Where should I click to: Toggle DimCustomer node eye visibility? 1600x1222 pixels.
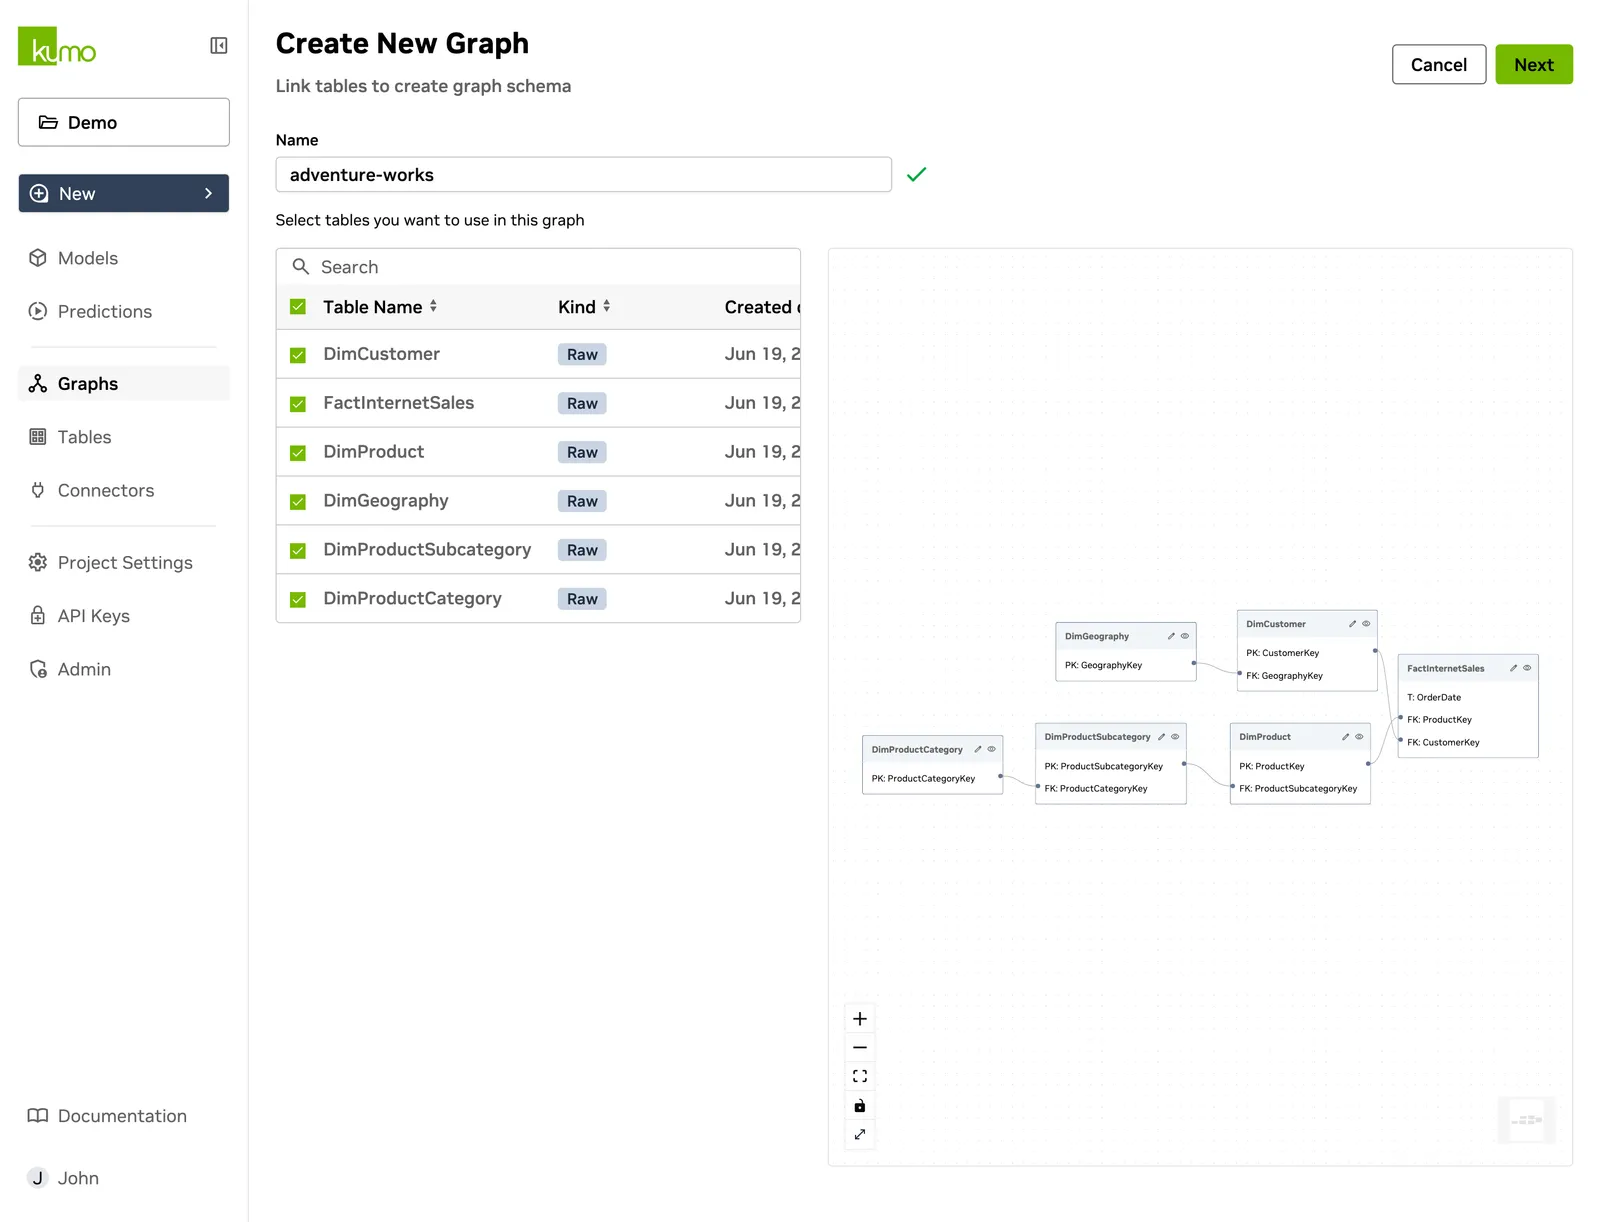point(1366,624)
